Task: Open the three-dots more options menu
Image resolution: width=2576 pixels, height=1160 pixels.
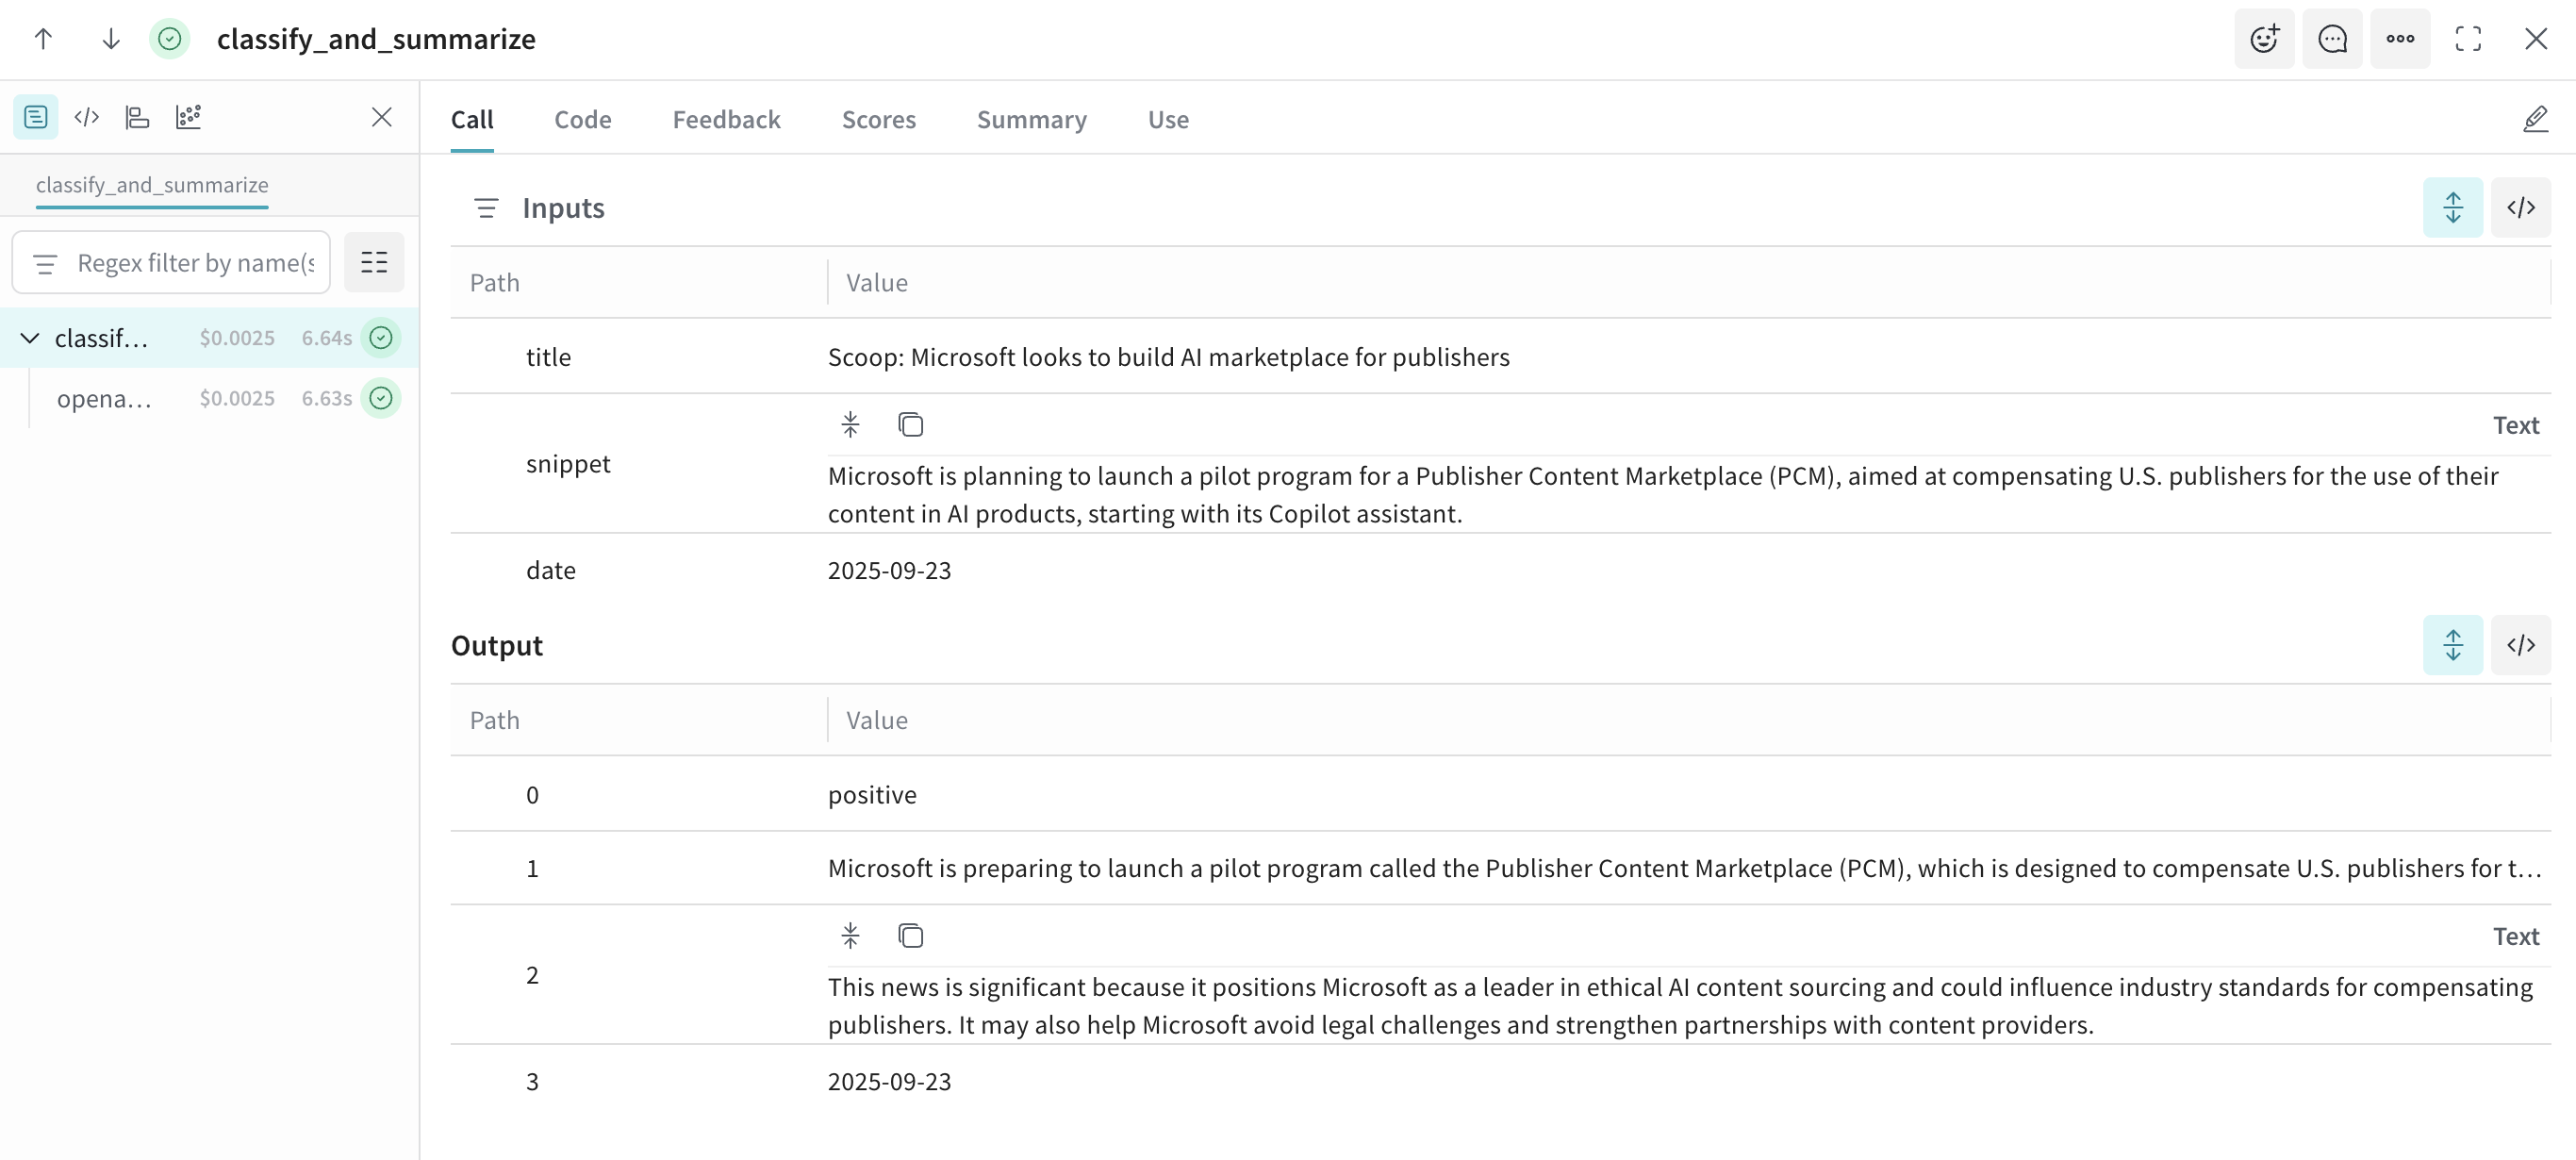Action: pyautogui.click(x=2400, y=39)
